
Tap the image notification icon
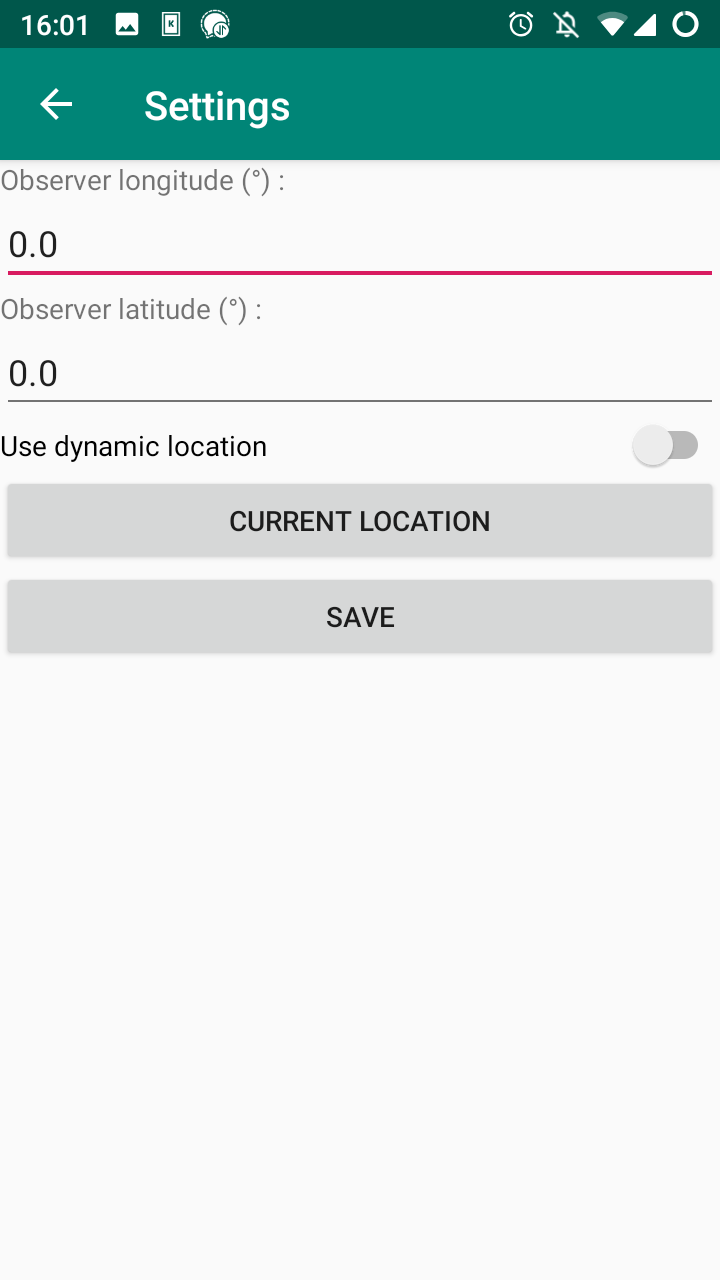point(127,24)
